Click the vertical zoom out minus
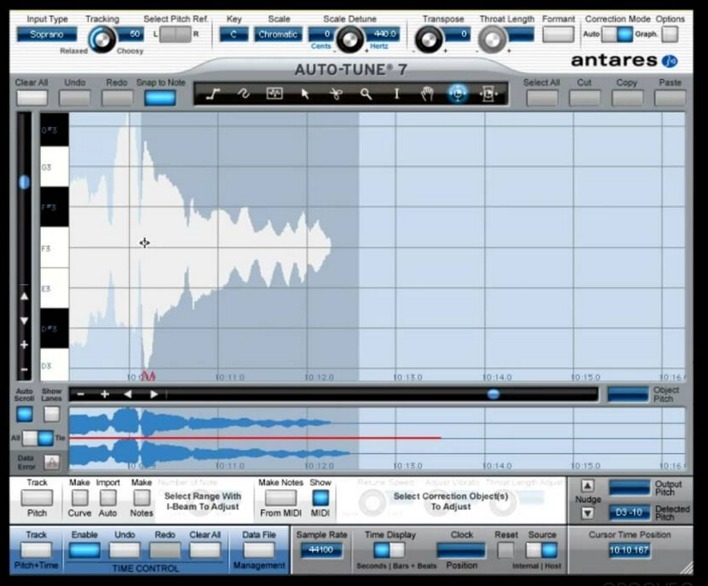This screenshot has height=586, width=708. click(24, 369)
